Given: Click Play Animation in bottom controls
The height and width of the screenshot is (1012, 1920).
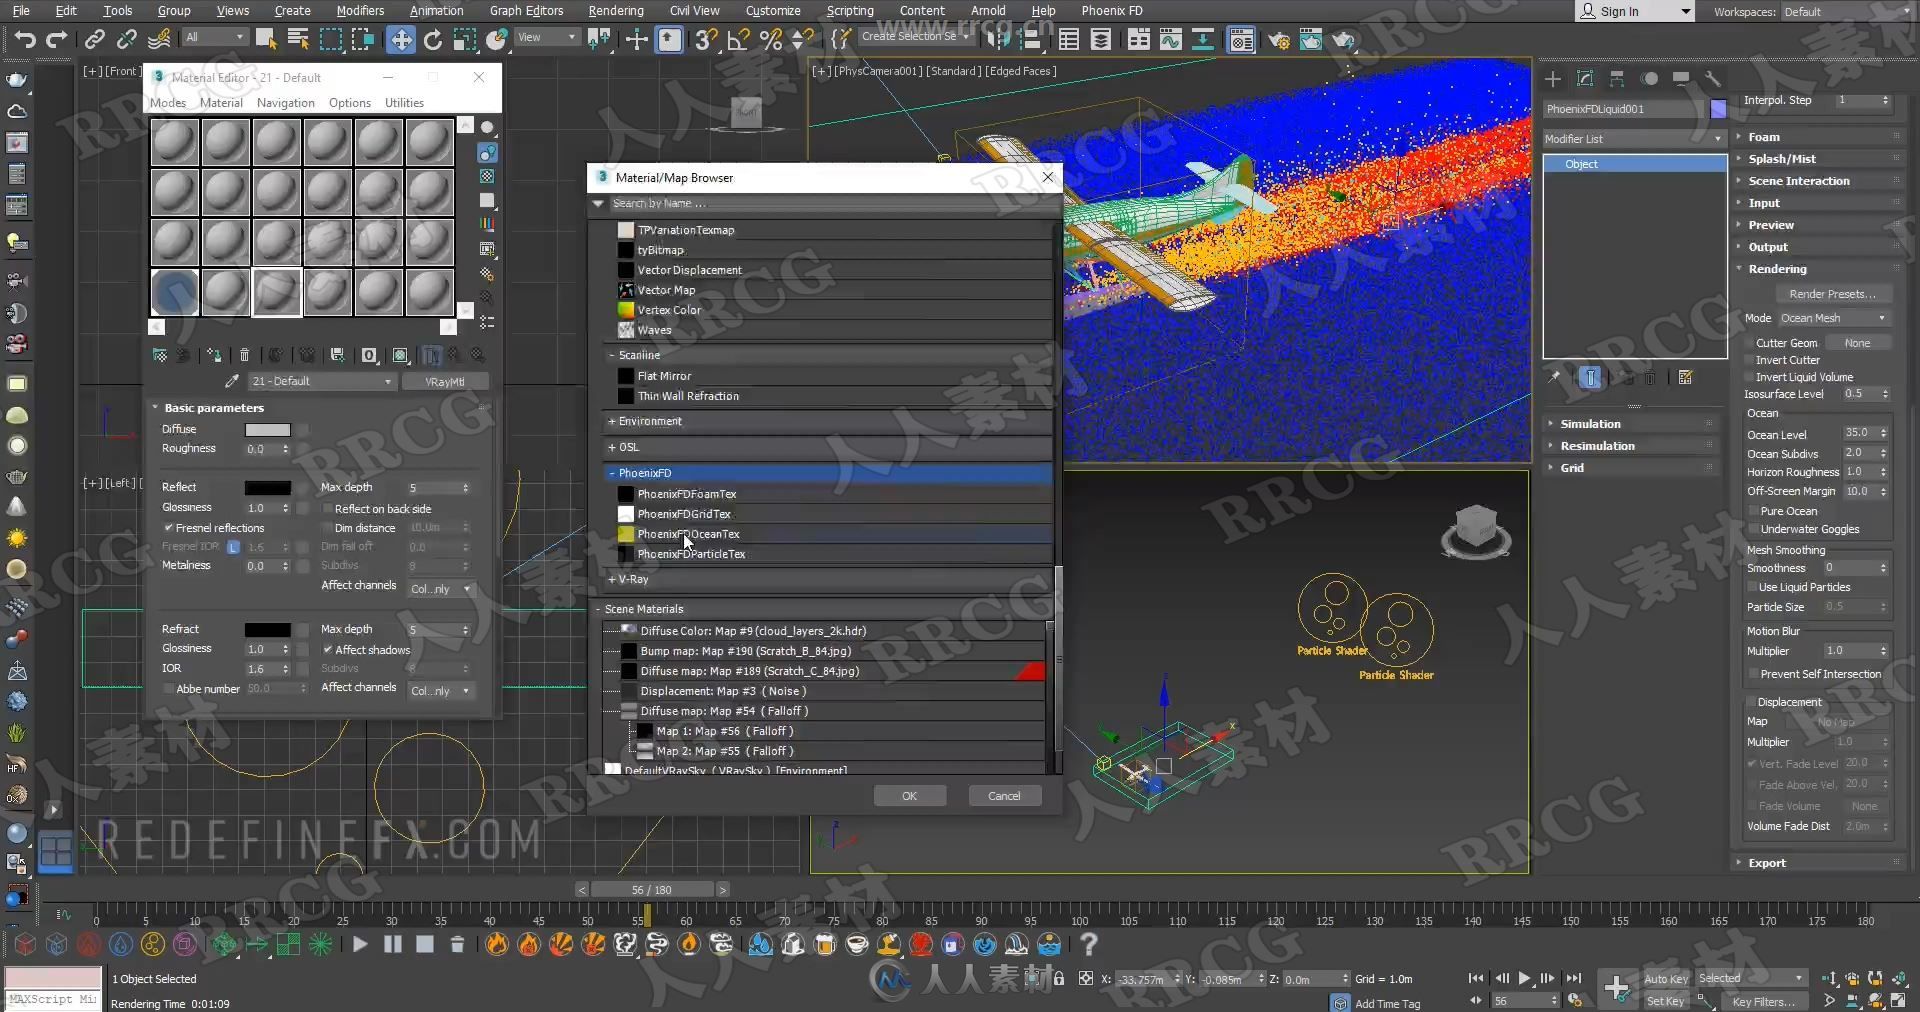Looking at the screenshot, I should [x=1524, y=979].
